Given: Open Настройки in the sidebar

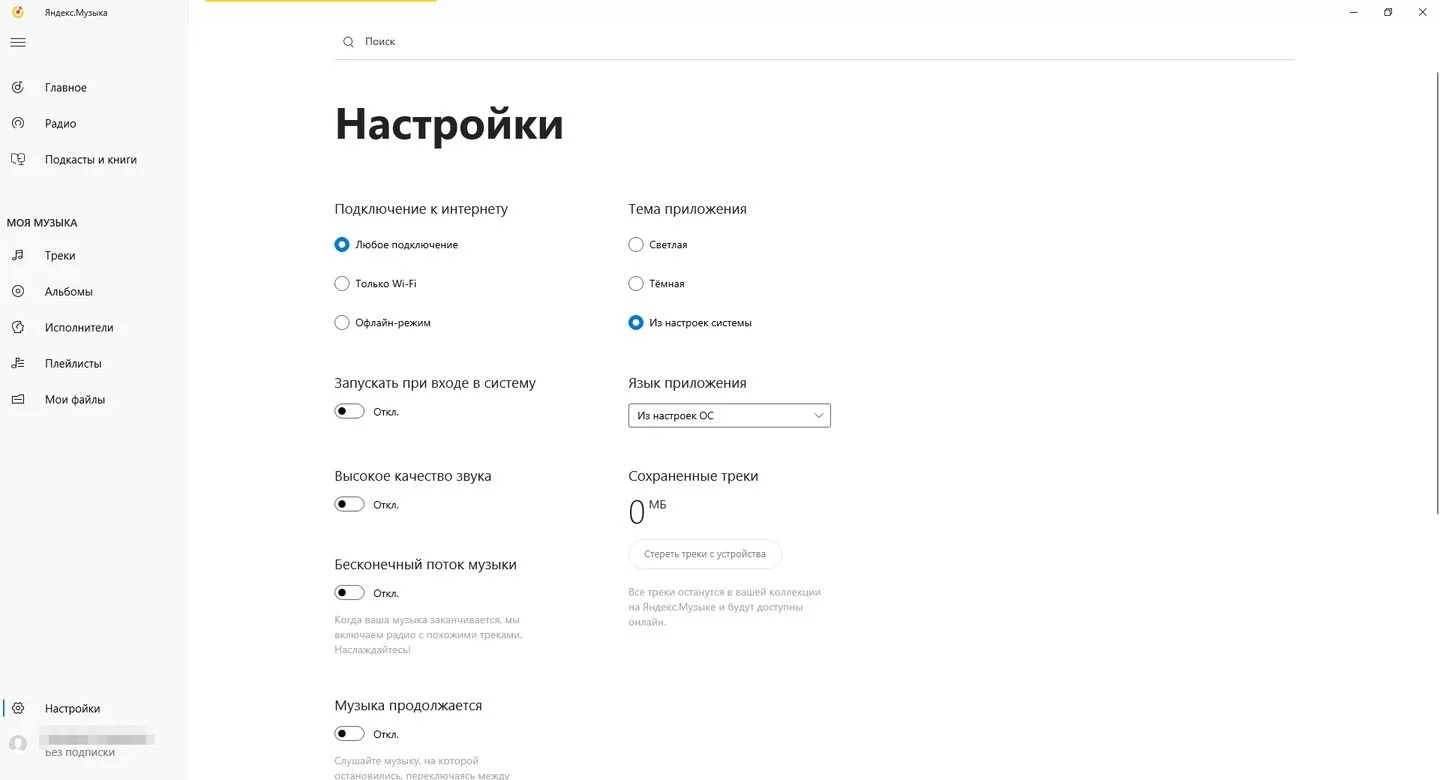Looking at the screenshot, I should pyautogui.click(x=72, y=709).
